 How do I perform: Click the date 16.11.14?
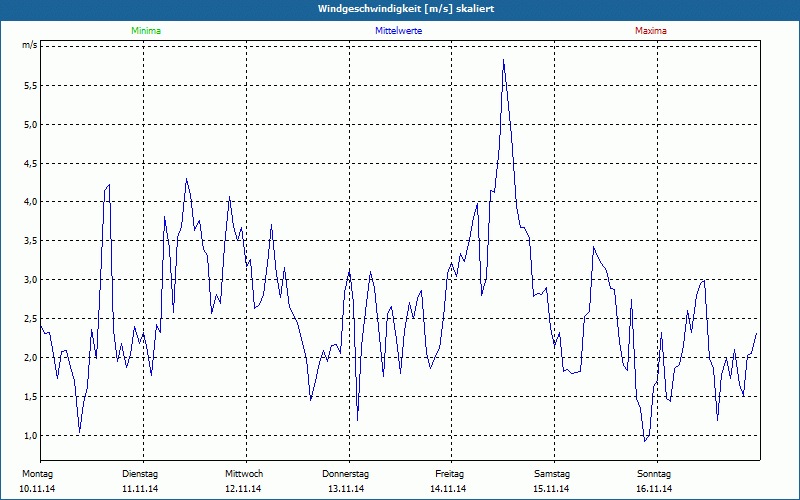[x=654, y=489]
